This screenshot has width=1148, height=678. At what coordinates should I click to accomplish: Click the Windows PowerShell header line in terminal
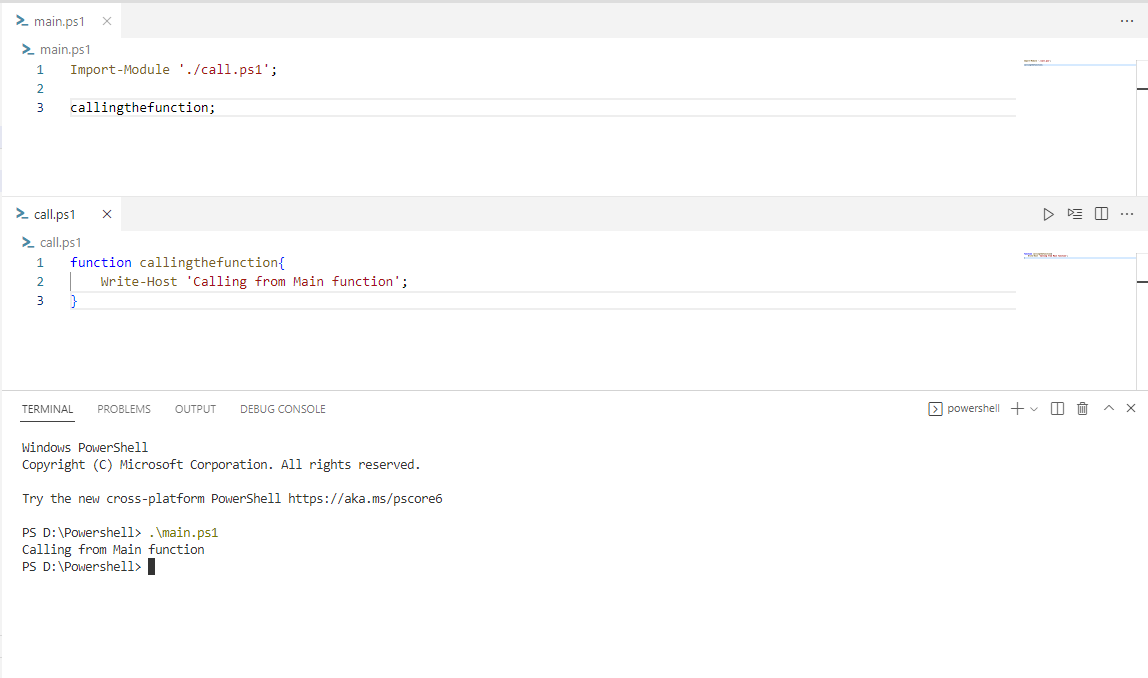[x=85, y=447]
